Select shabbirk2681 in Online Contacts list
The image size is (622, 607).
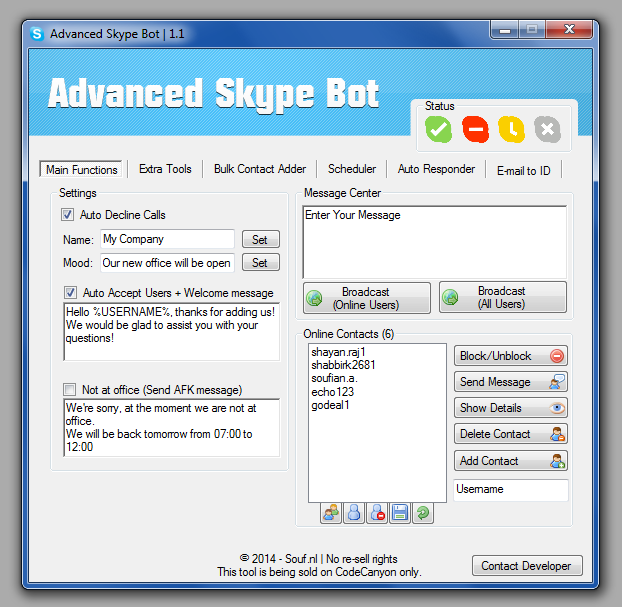[x=345, y=365]
